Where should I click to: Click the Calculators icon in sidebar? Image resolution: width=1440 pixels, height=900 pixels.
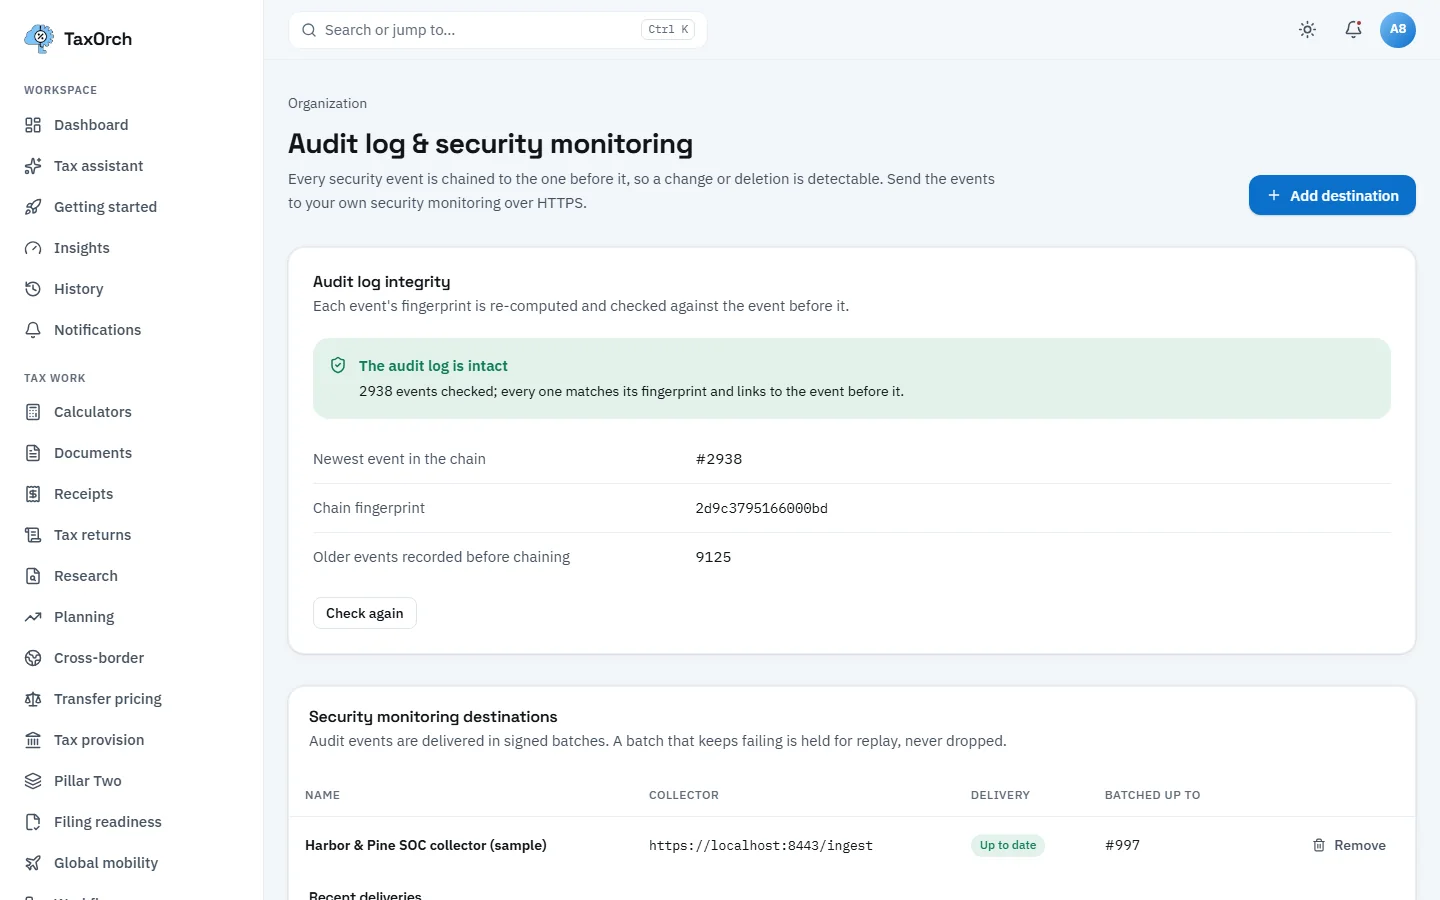pos(33,412)
